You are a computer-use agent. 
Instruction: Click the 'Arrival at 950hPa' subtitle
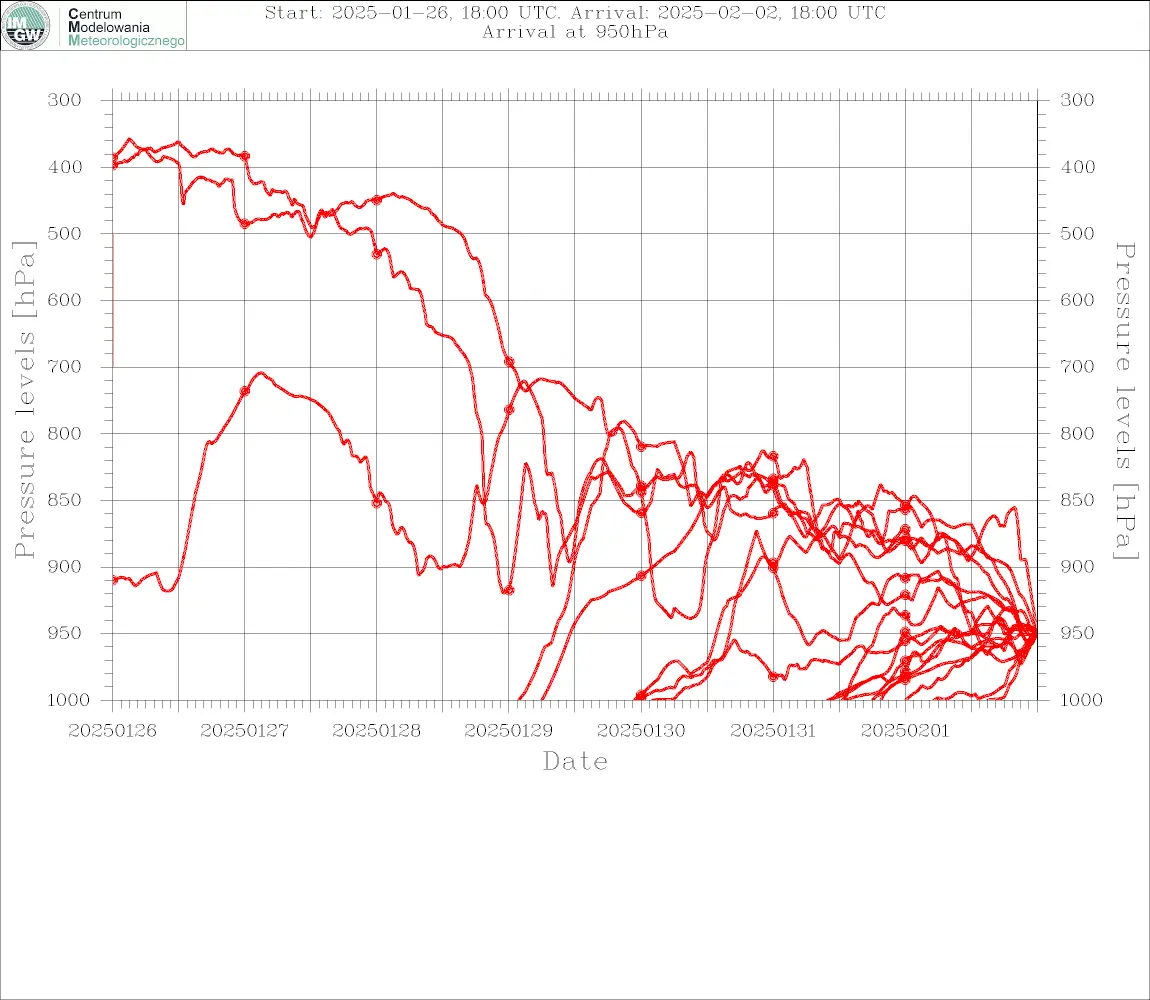click(x=575, y=32)
